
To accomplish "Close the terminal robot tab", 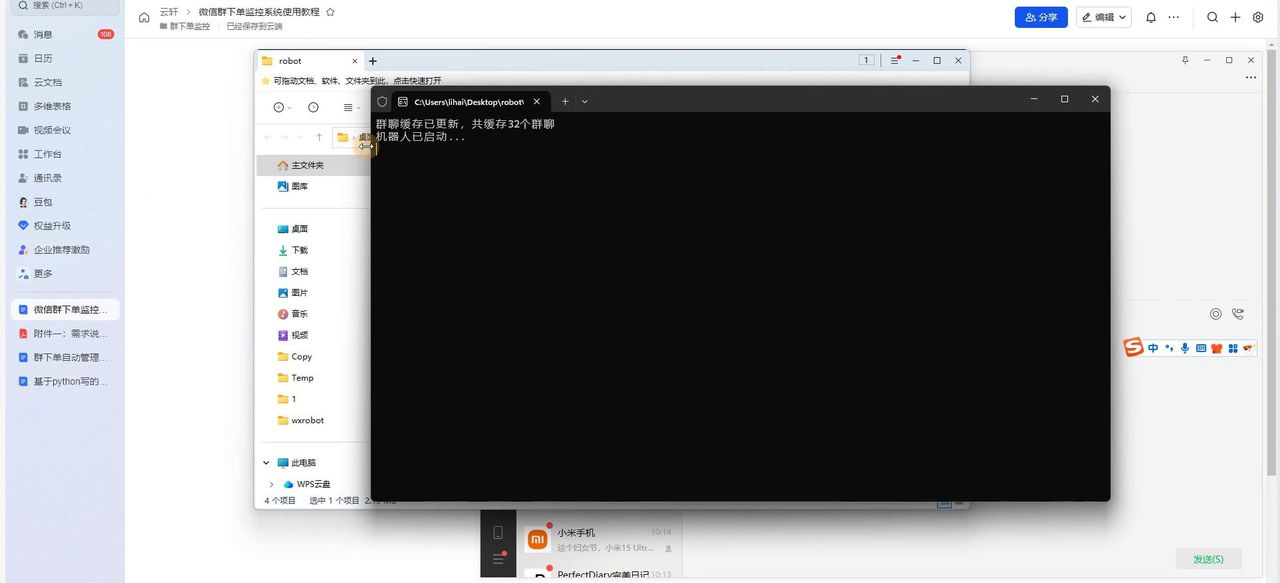I will 537,101.
